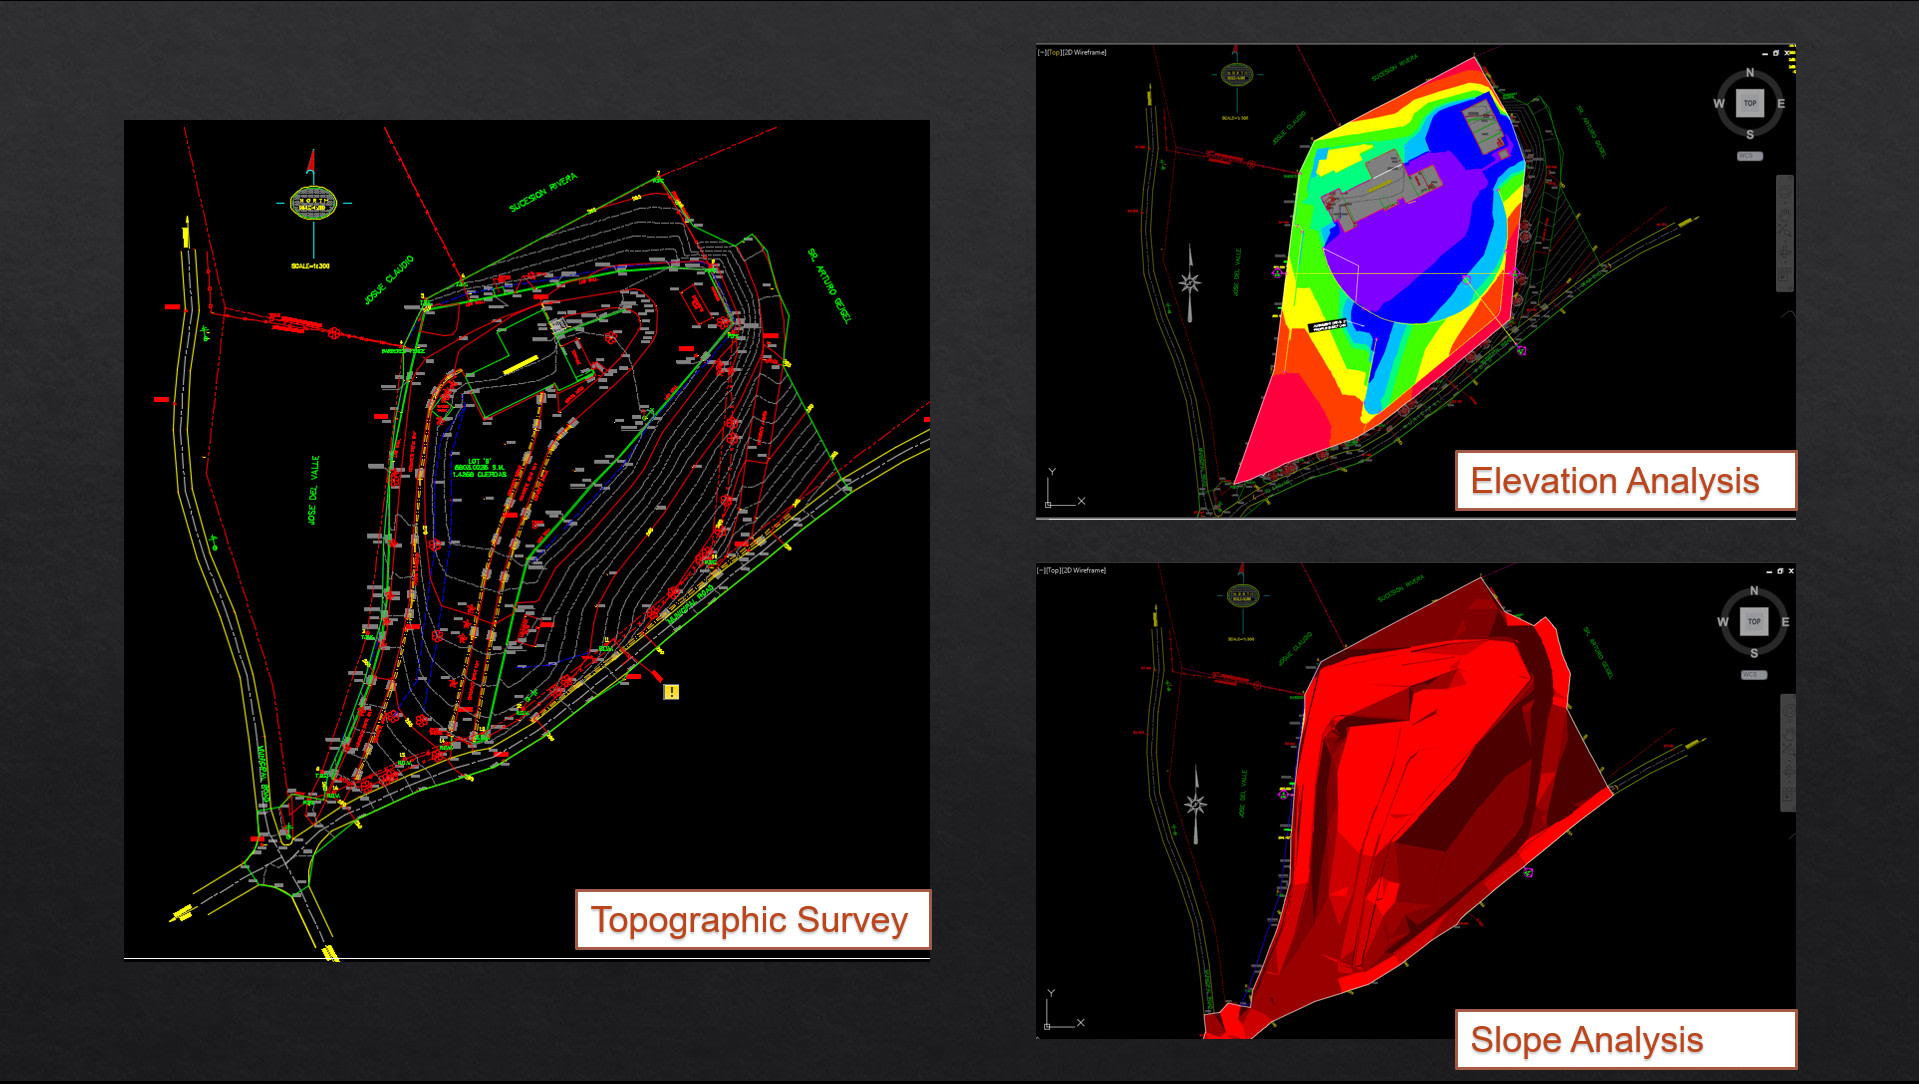Restore the Slope Analysis drawing window
This screenshot has height=1084, width=1919.
click(1780, 571)
